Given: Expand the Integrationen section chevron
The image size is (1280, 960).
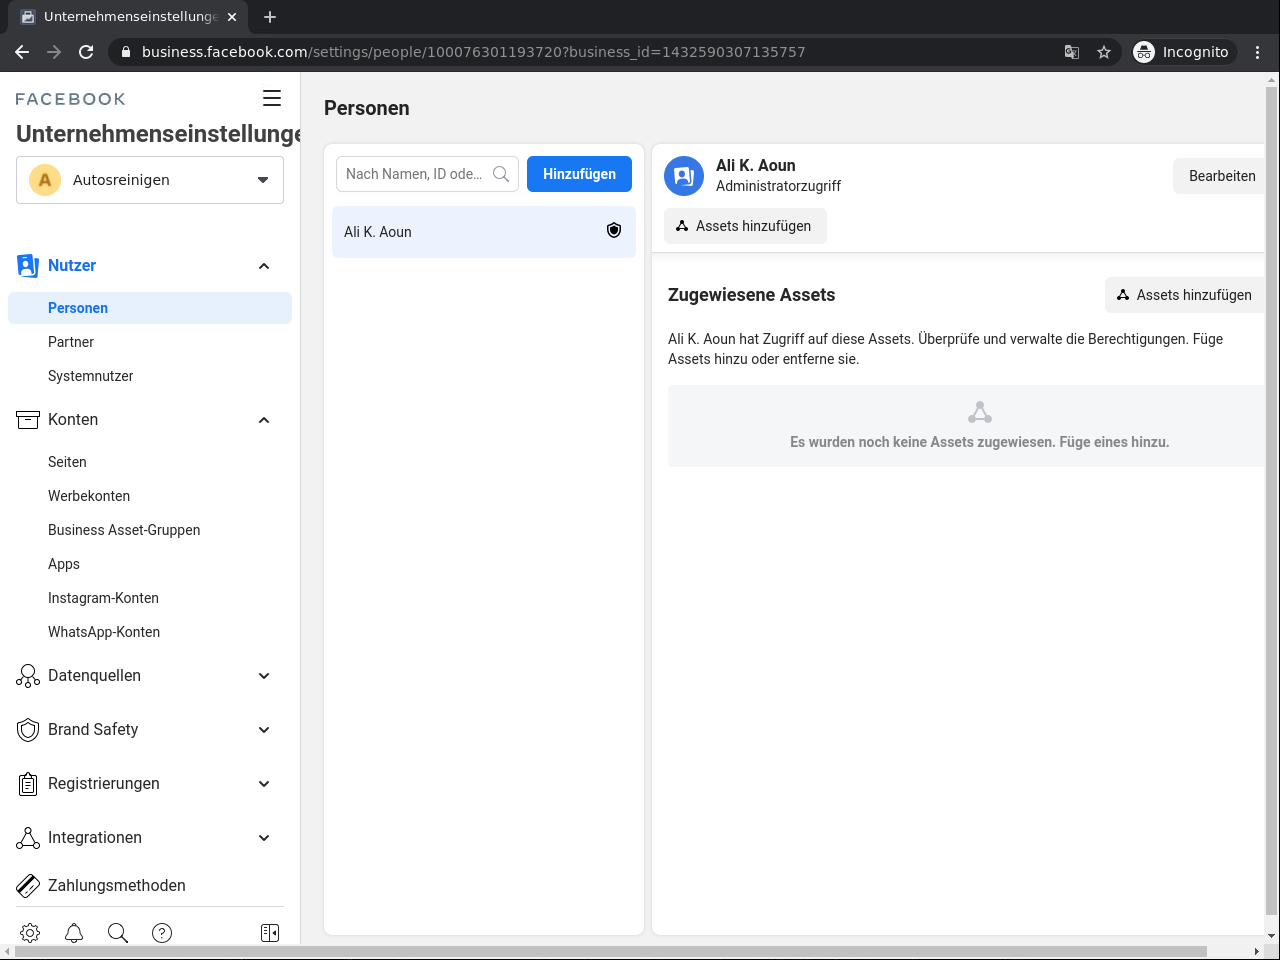Looking at the screenshot, I should click(264, 838).
